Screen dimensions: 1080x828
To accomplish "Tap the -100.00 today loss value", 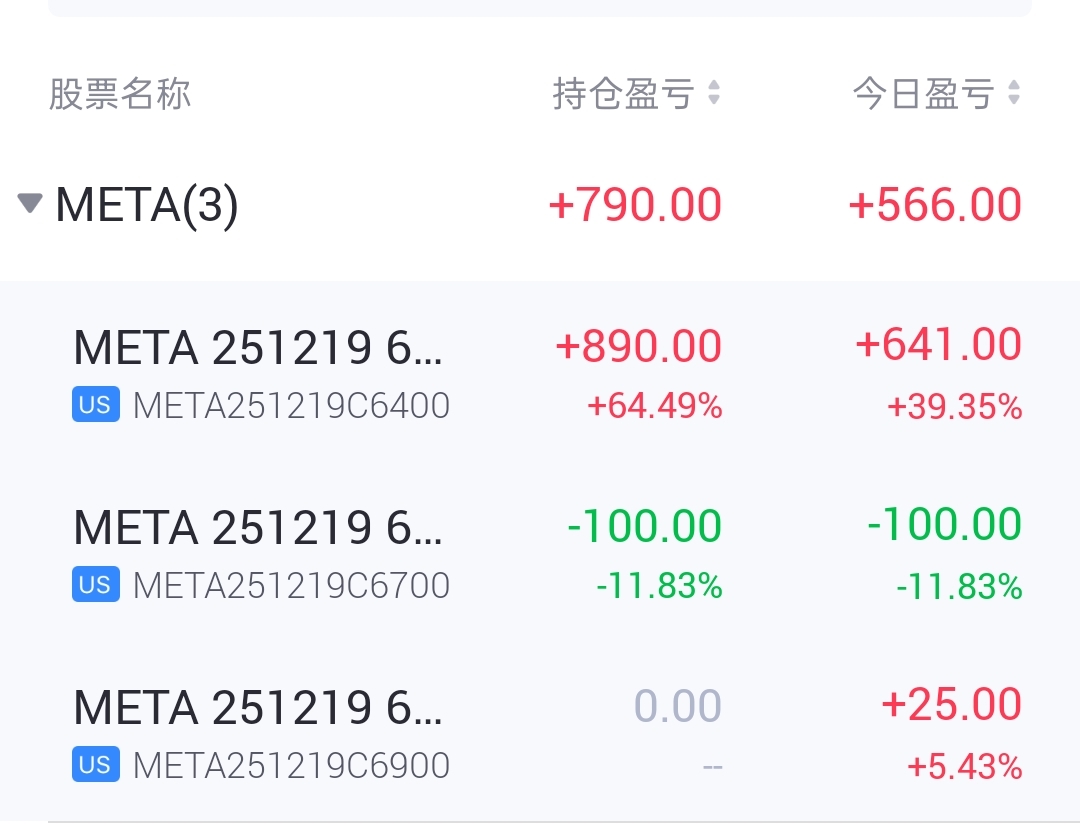I will 944,524.
